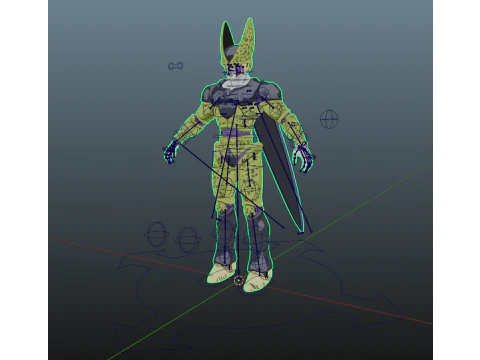
Task: Click the red circular pivot marker between feet
Action: coord(238,281)
